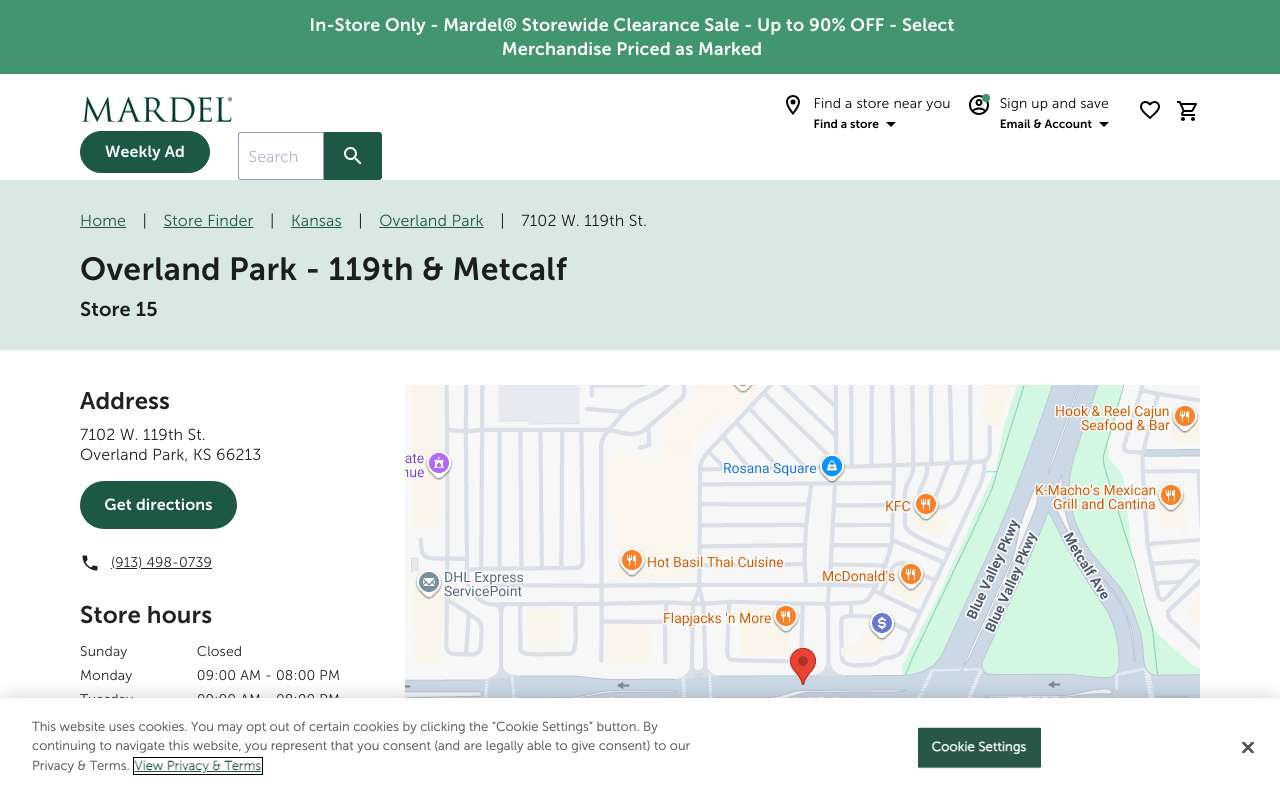Viewport: 1280px width, 800px height.
Task: Select the Kansas breadcrumb link
Action: (316, 221)
